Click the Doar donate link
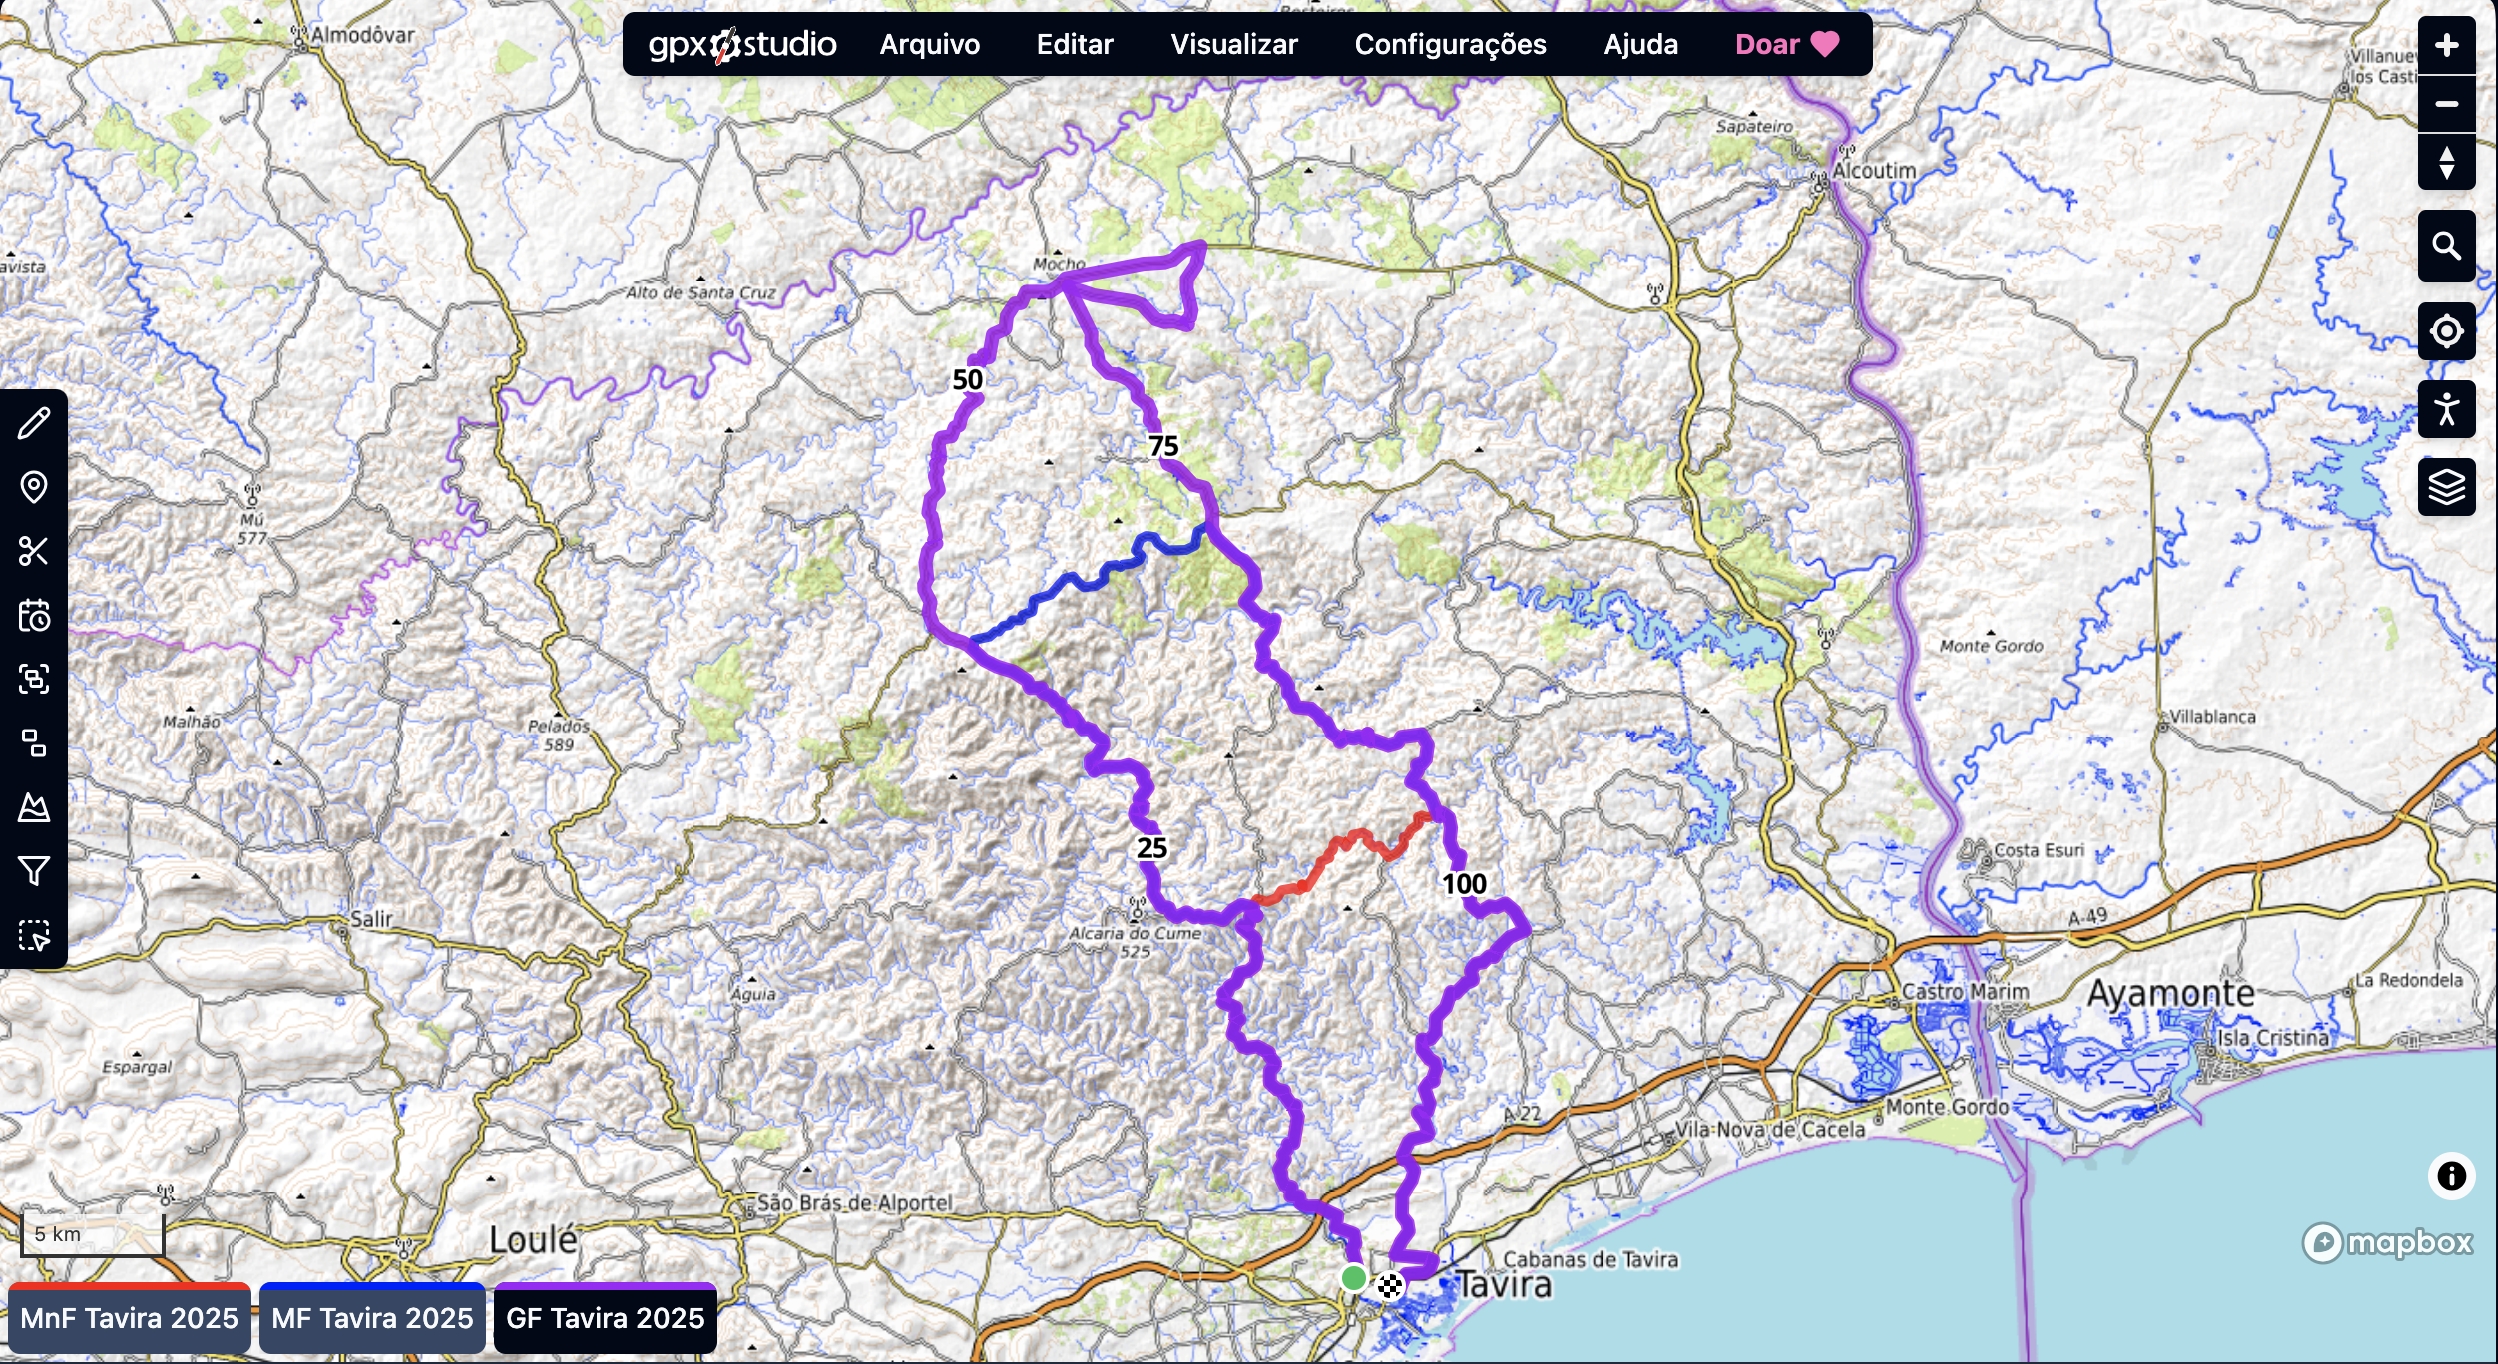Screen dimensions: 2498x1364 pos(1787,44)
